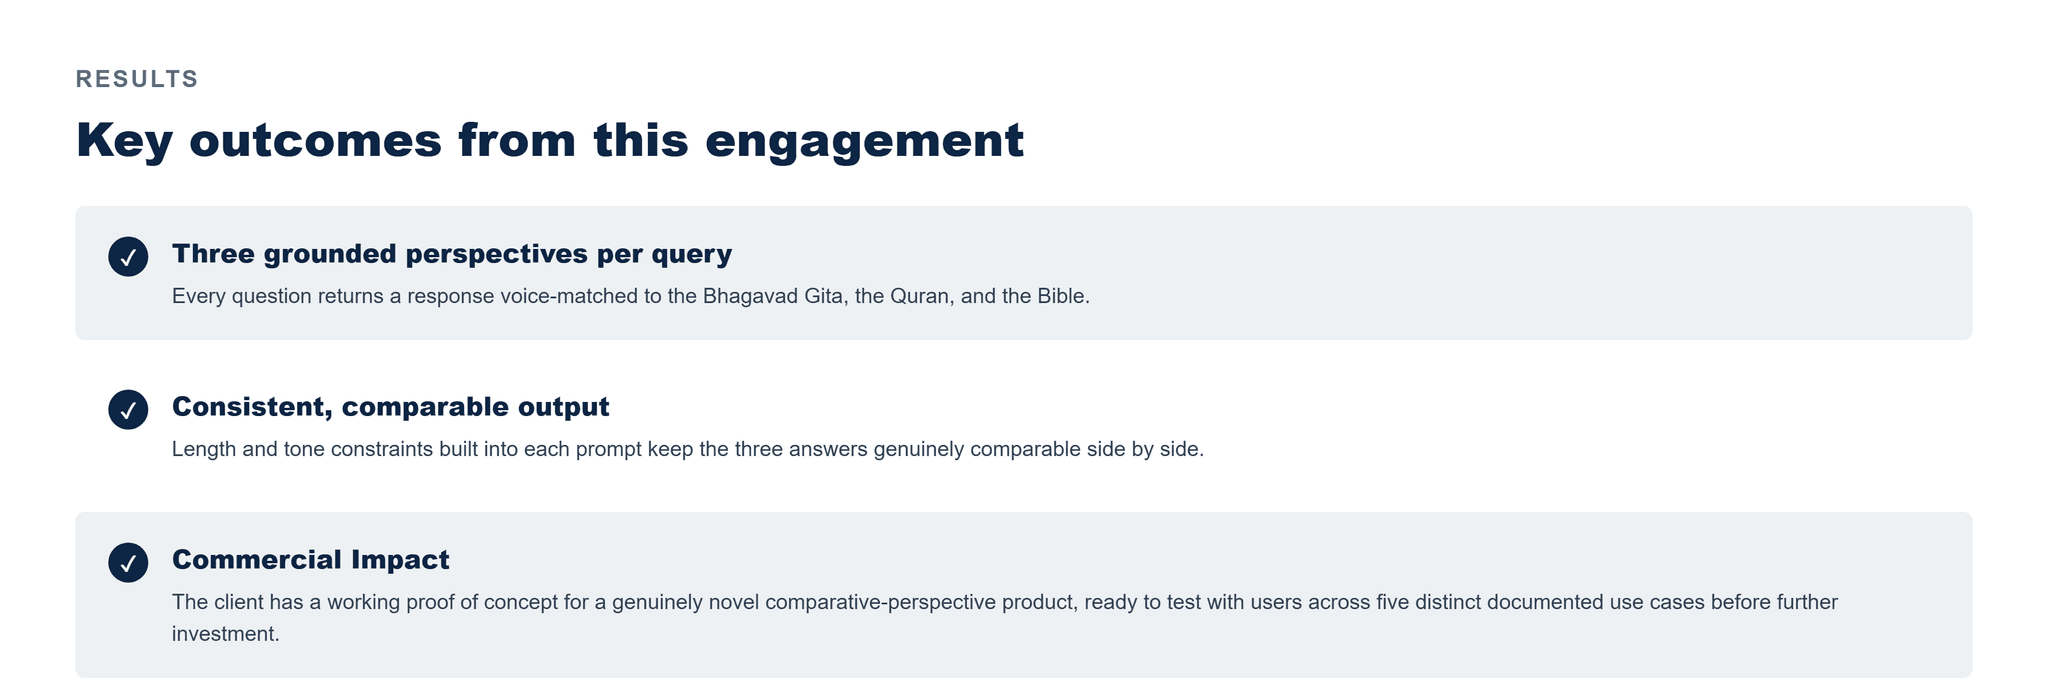Screen dimensions: 2048x695
Task: Click the checkmark icon beside Three grounded perspectives
Action: pyautogui.click(x=128, y=257)
